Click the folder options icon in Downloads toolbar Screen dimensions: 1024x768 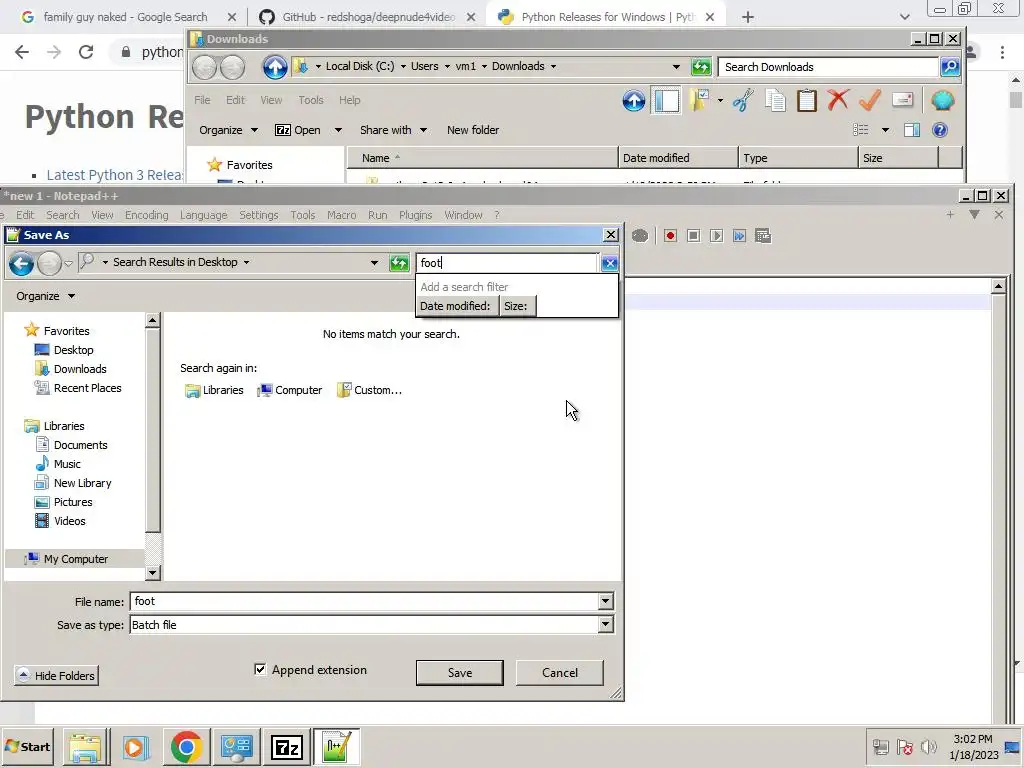coord(699,101)
